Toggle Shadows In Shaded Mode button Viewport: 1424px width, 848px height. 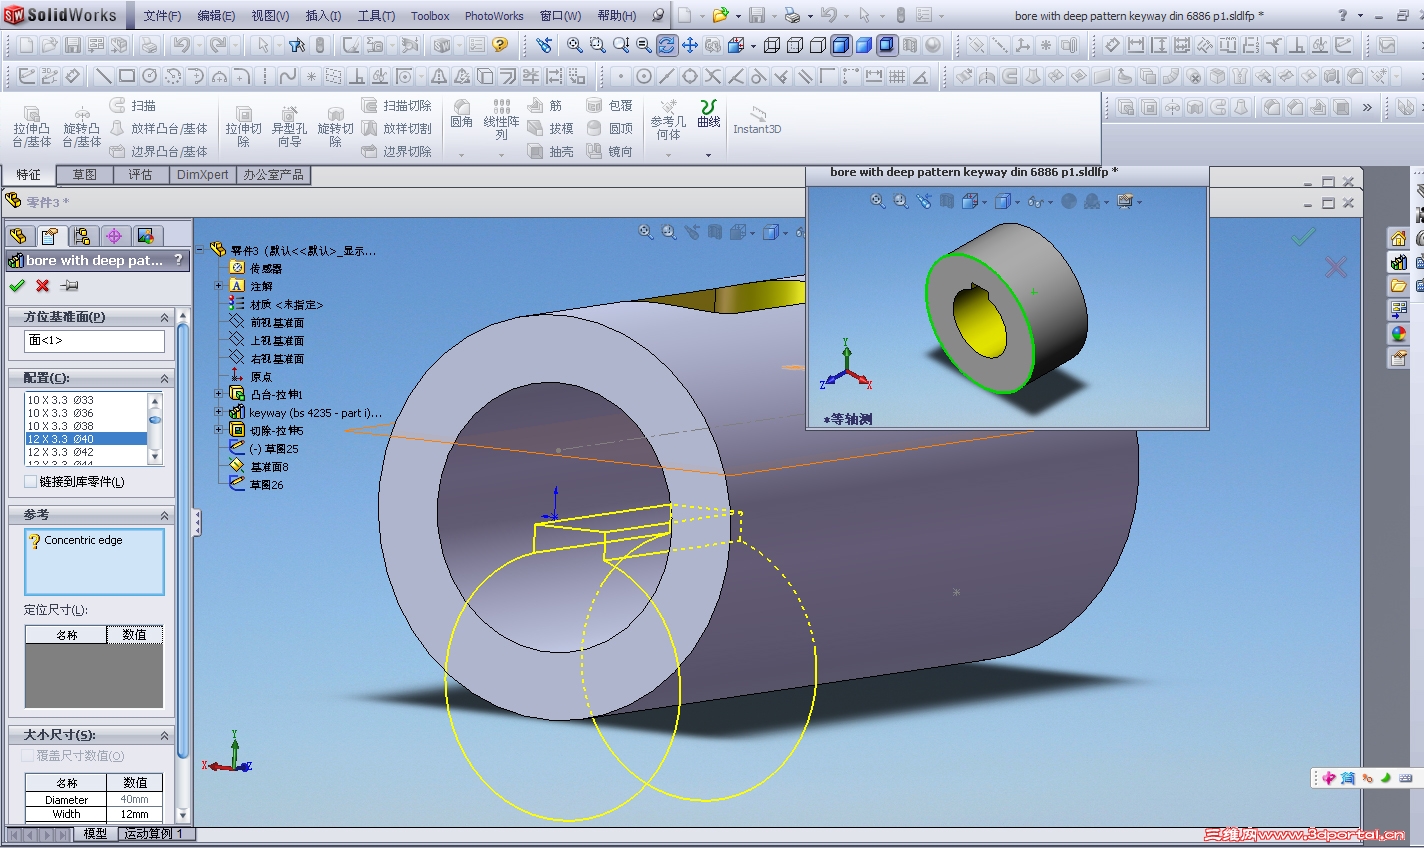point(887,45)
